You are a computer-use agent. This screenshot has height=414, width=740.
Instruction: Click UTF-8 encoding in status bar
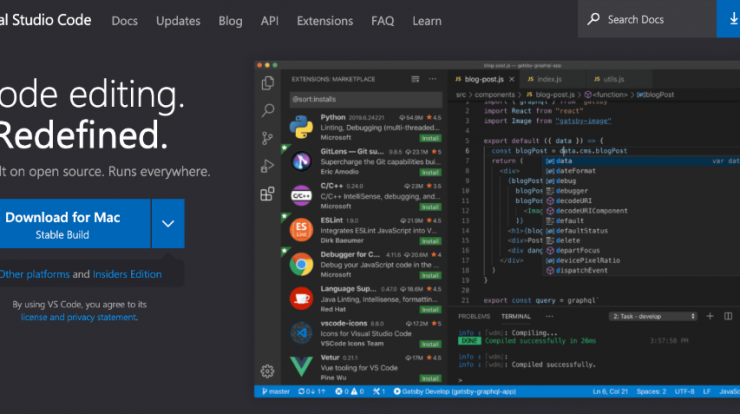coord(684,391)
